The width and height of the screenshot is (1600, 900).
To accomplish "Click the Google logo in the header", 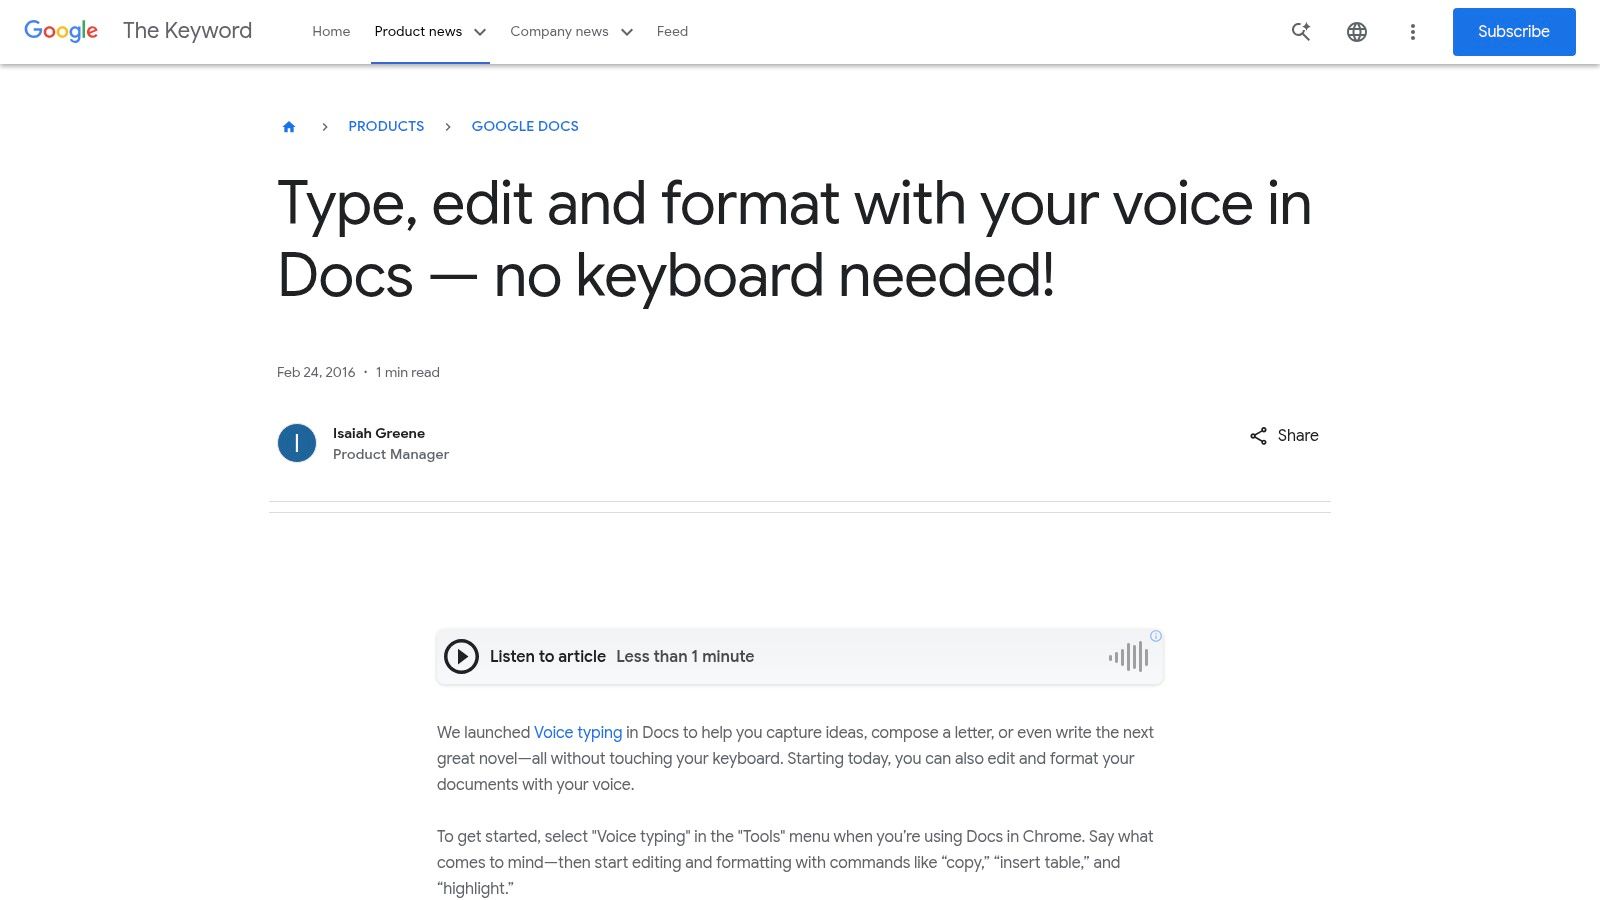I will click(x=61, y=31).
